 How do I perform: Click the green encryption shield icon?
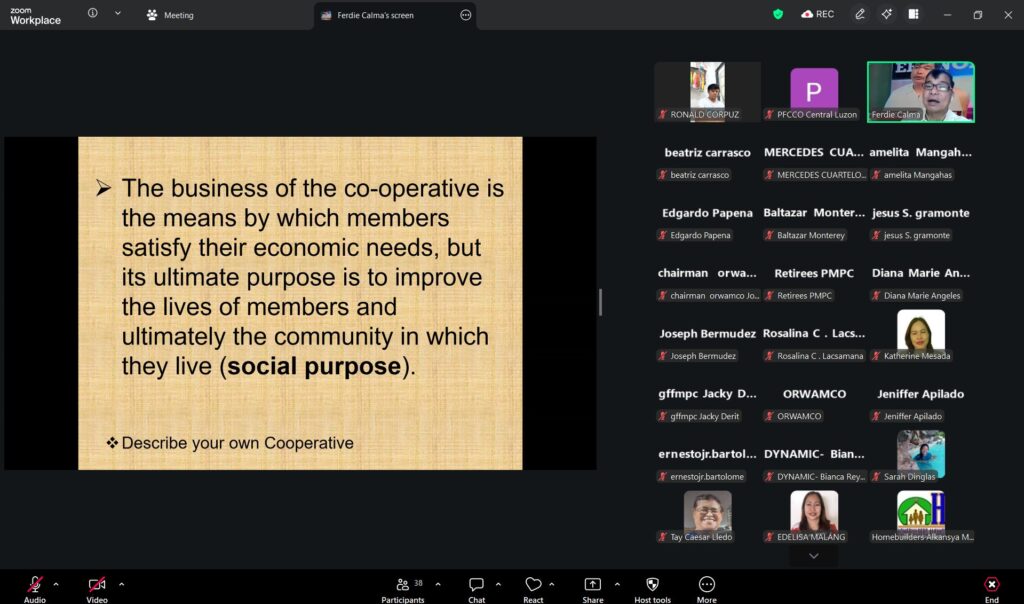pos(778,14)
